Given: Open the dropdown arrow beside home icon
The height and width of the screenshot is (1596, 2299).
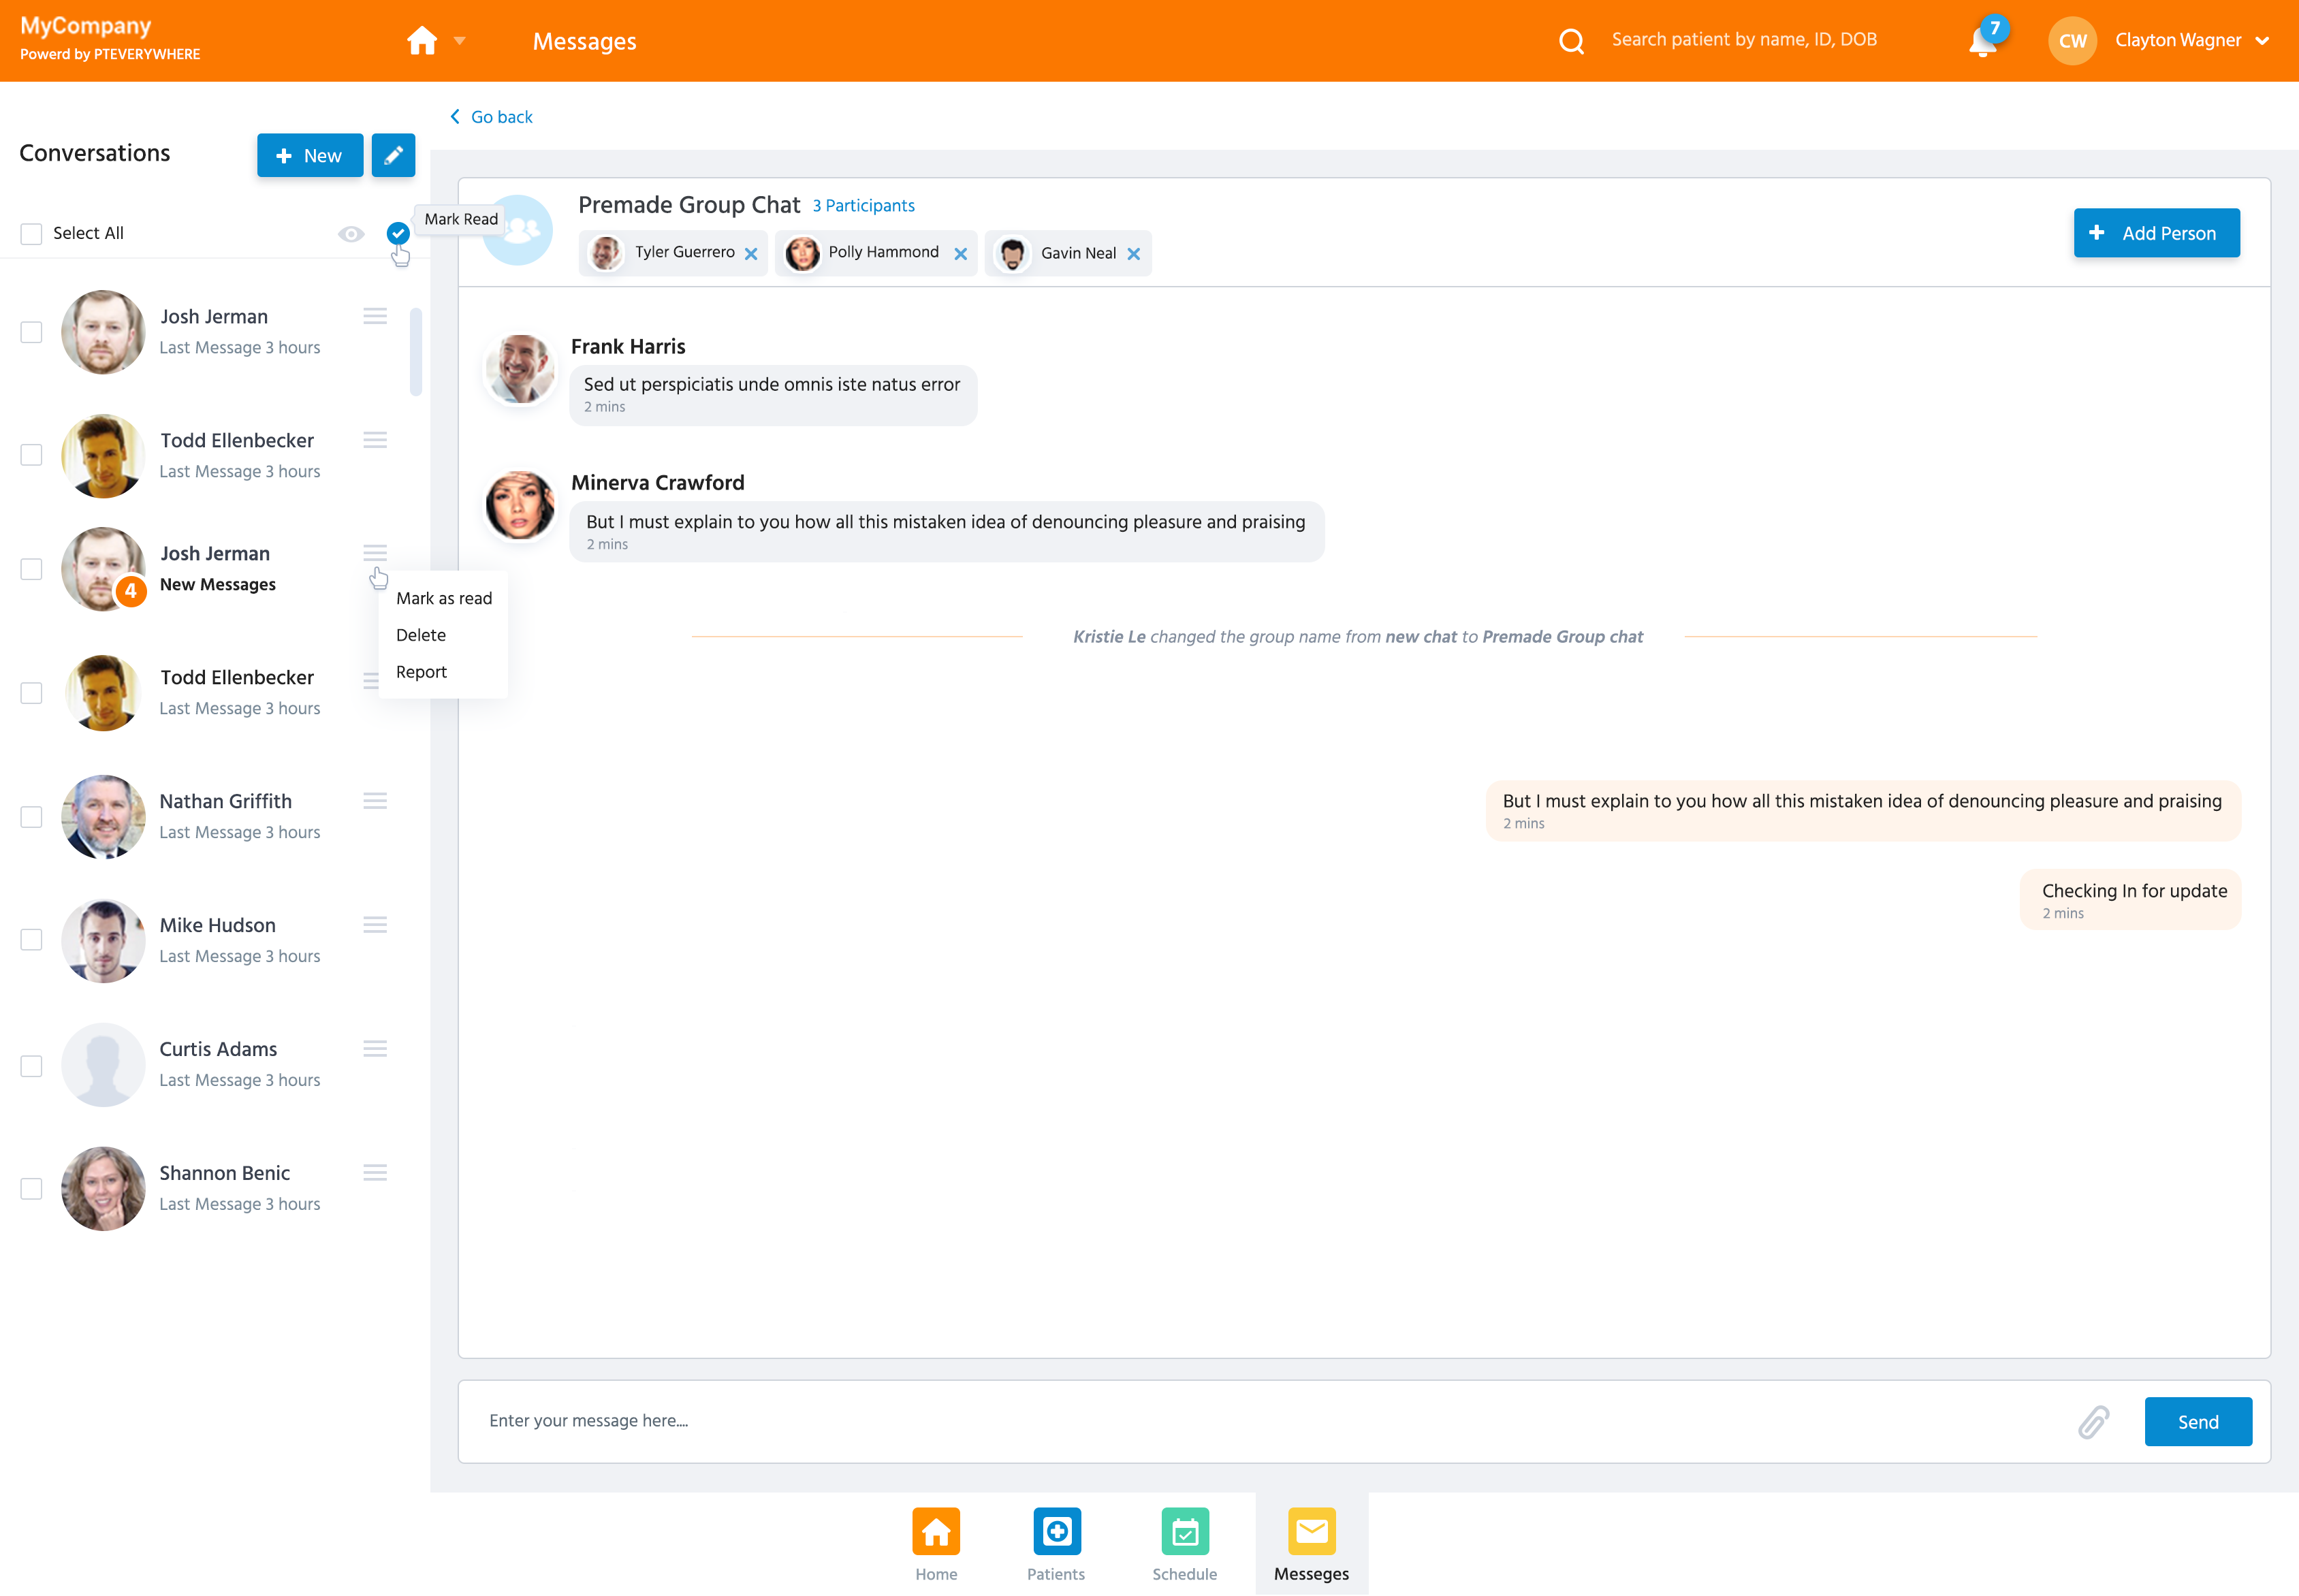Looking at the screenshot, I should point(460,41).
